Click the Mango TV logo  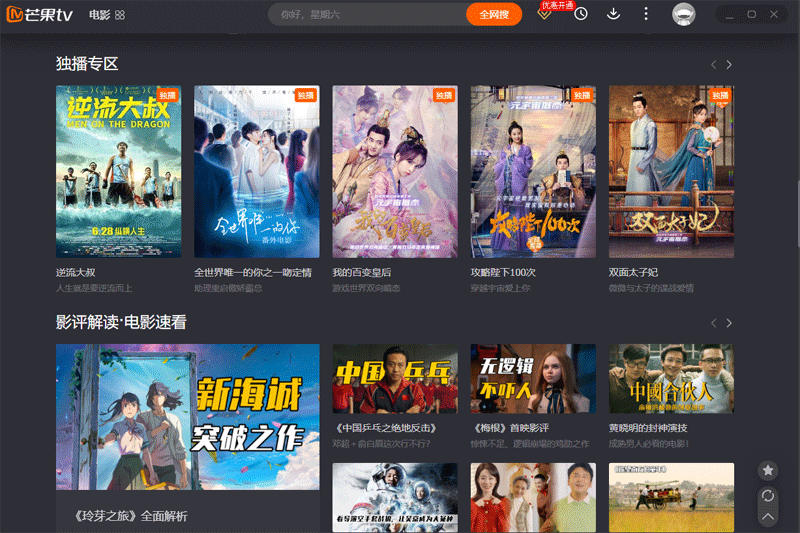(39, 14)
